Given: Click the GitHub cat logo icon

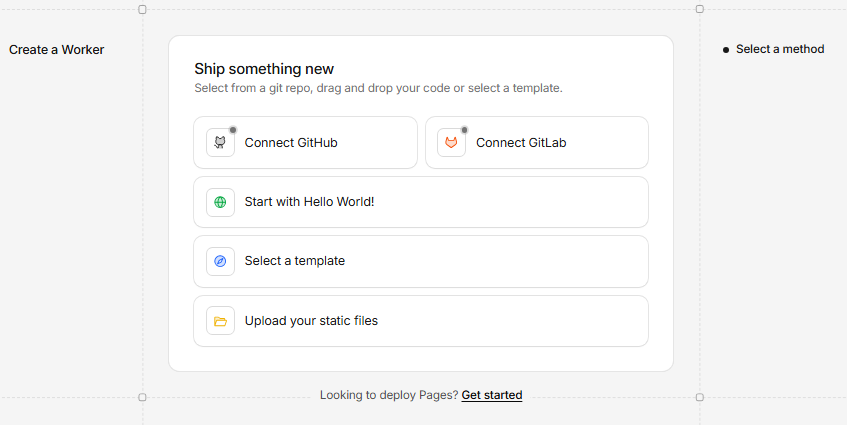Looking at the screenshot, I should click(x=220, y=143).
